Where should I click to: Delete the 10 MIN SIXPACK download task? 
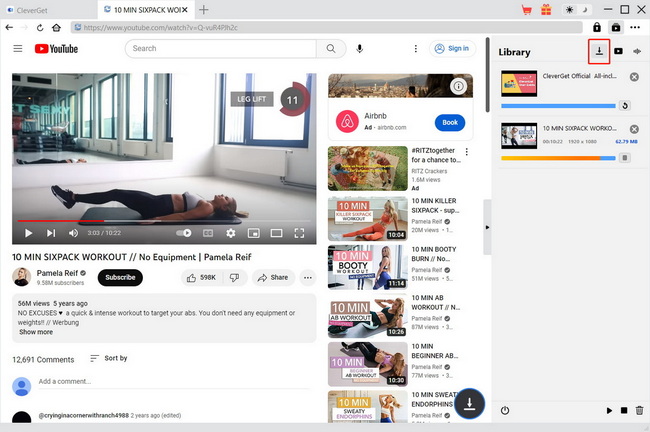click(x=625, y=158)
